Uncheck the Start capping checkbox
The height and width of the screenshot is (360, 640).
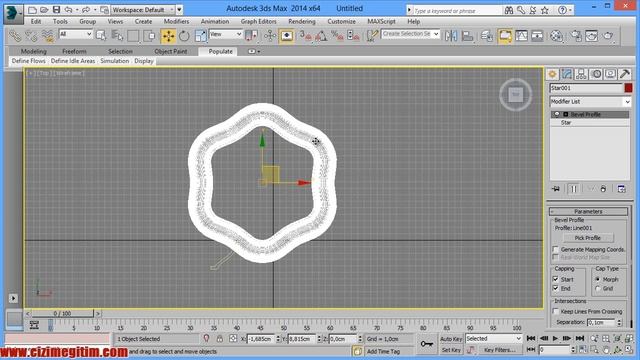coord(556,279)
